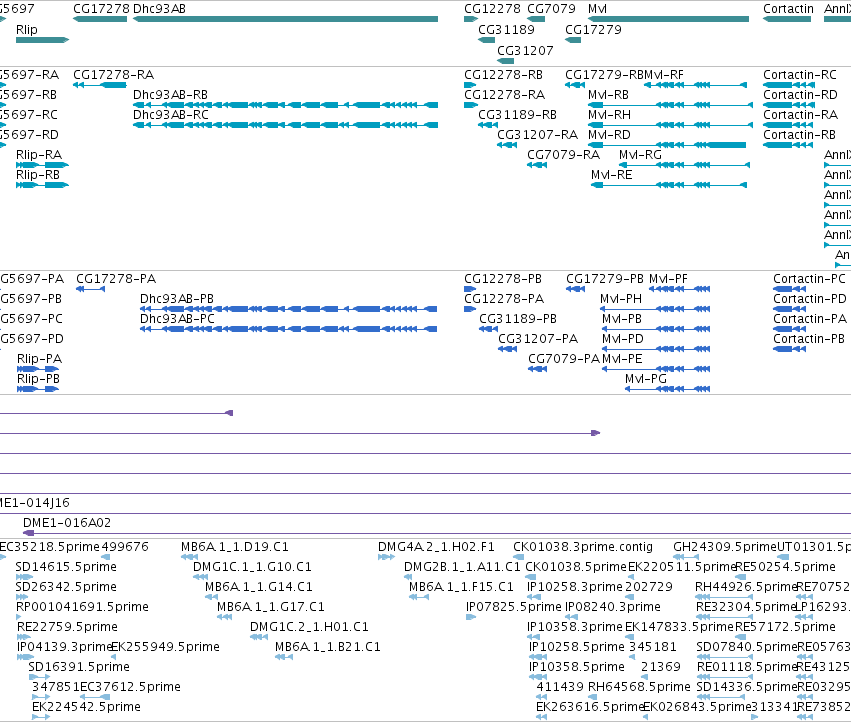
Task: Click the Mvl-PD protein label
Action: coord(623,339)
